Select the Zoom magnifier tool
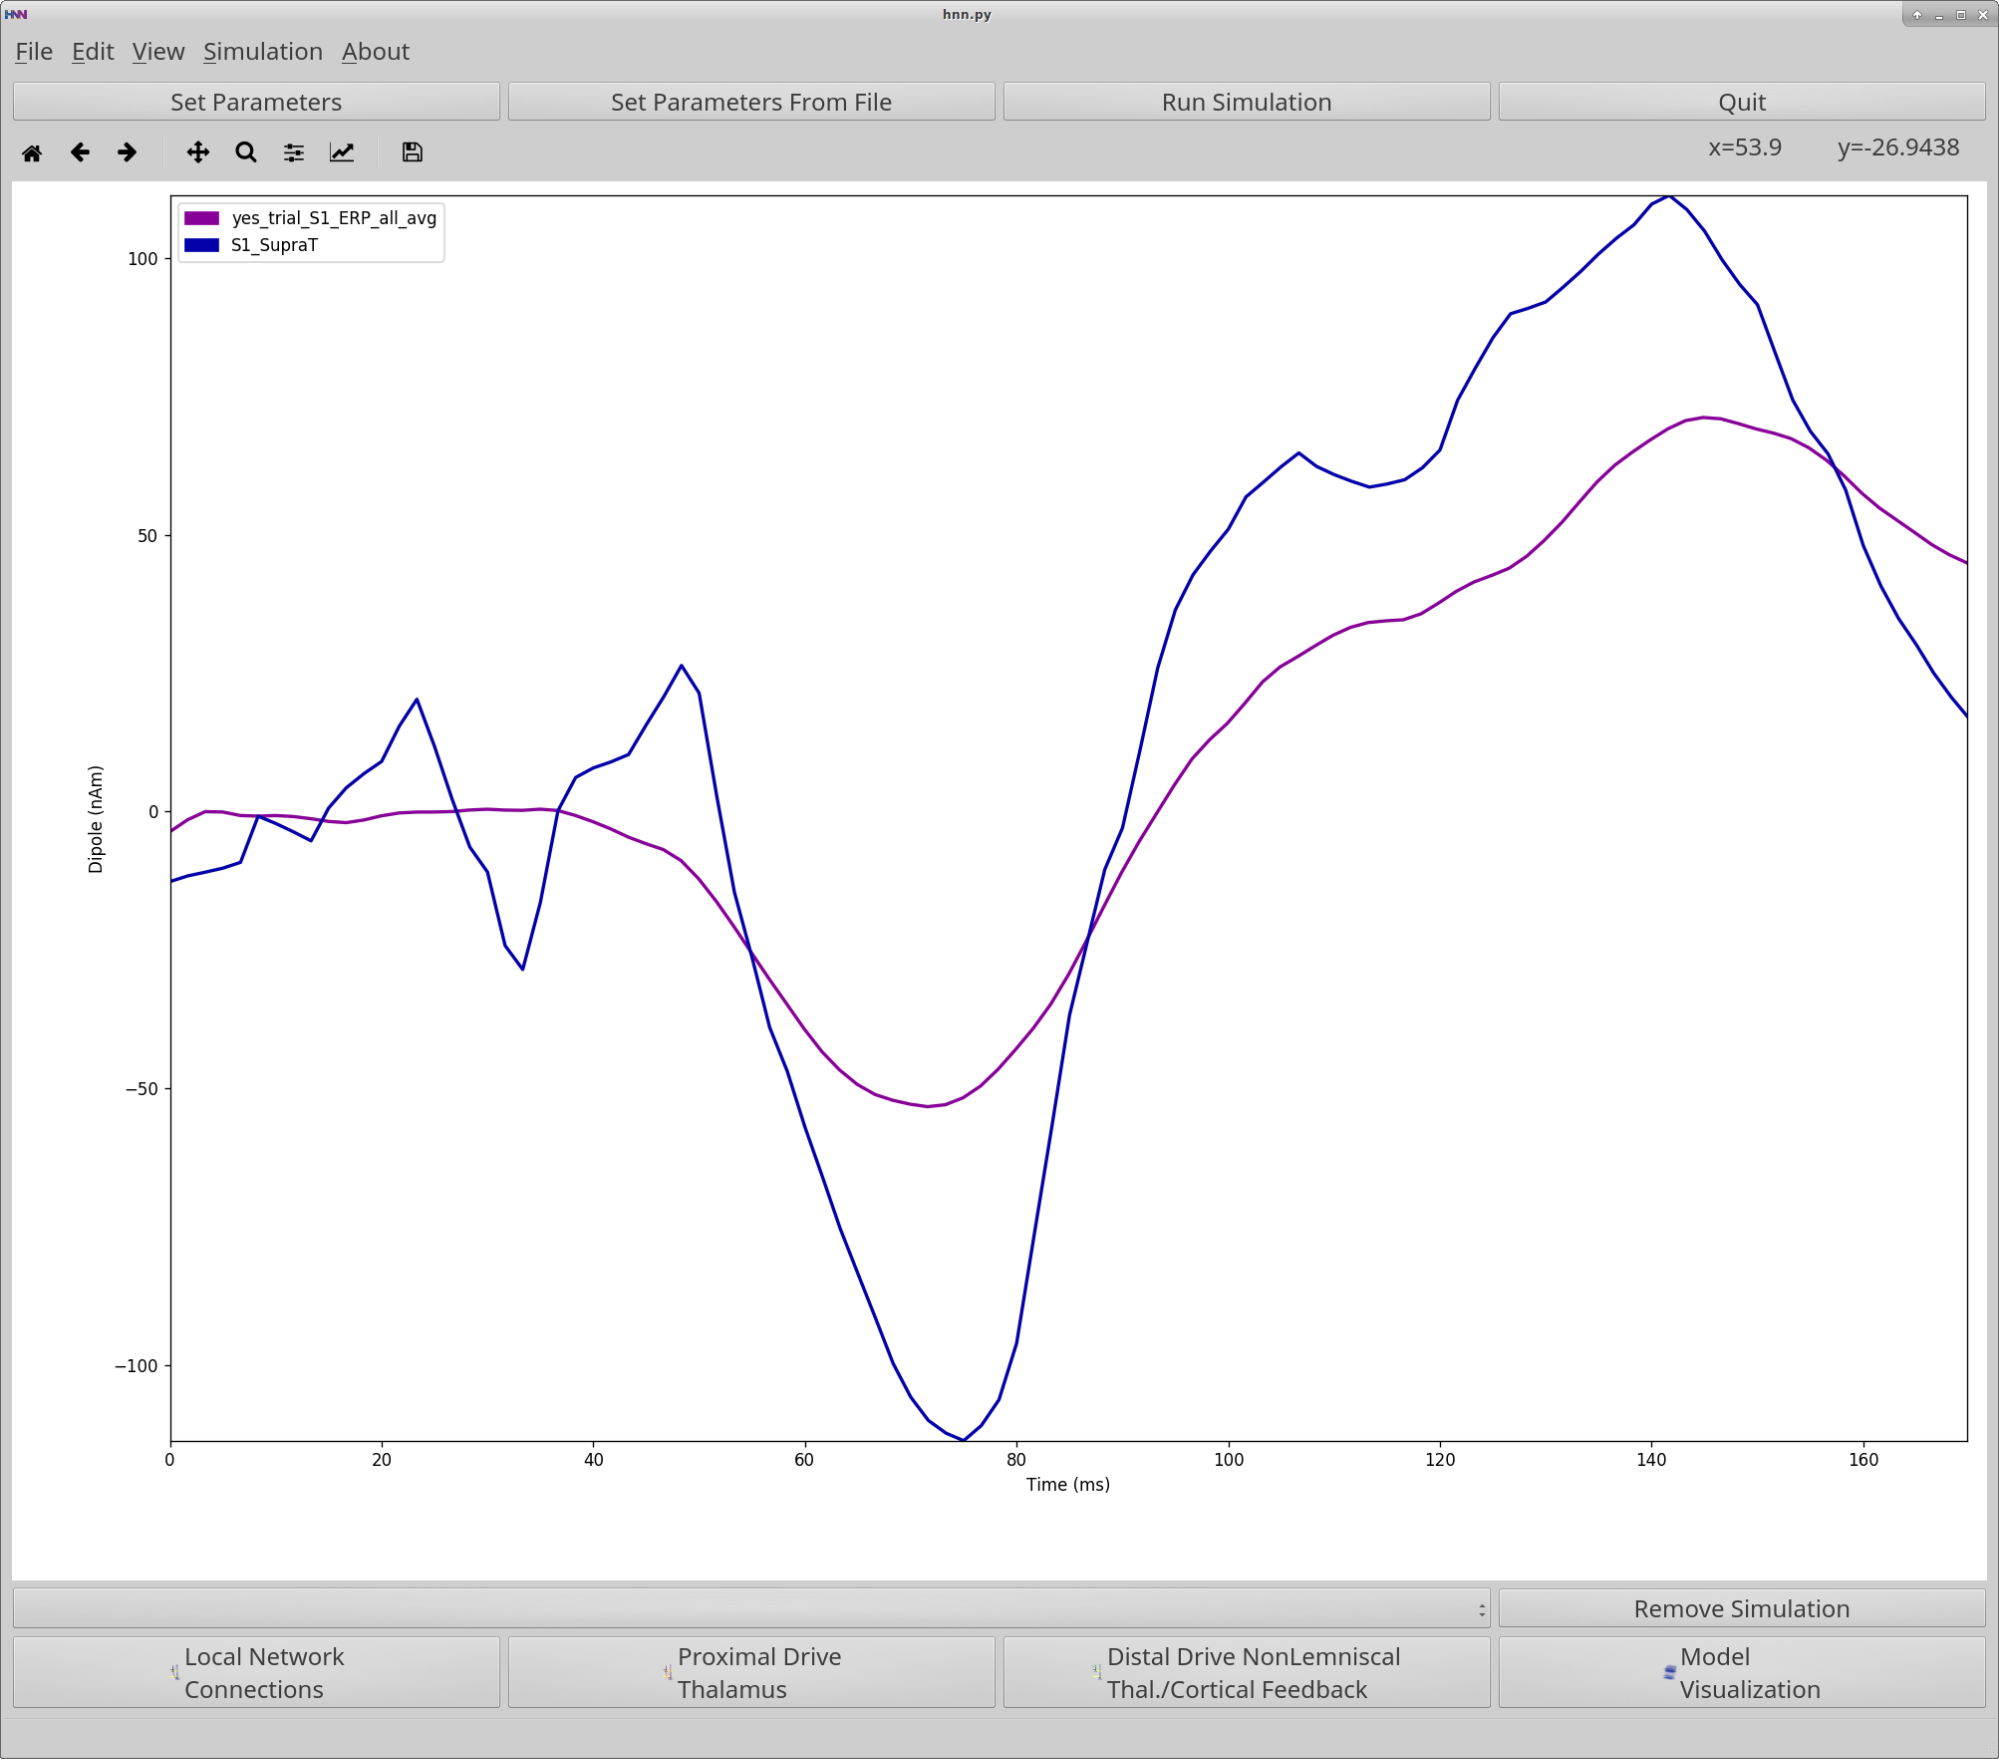Screen dimensions: 1999x1759 coord(246,152)
